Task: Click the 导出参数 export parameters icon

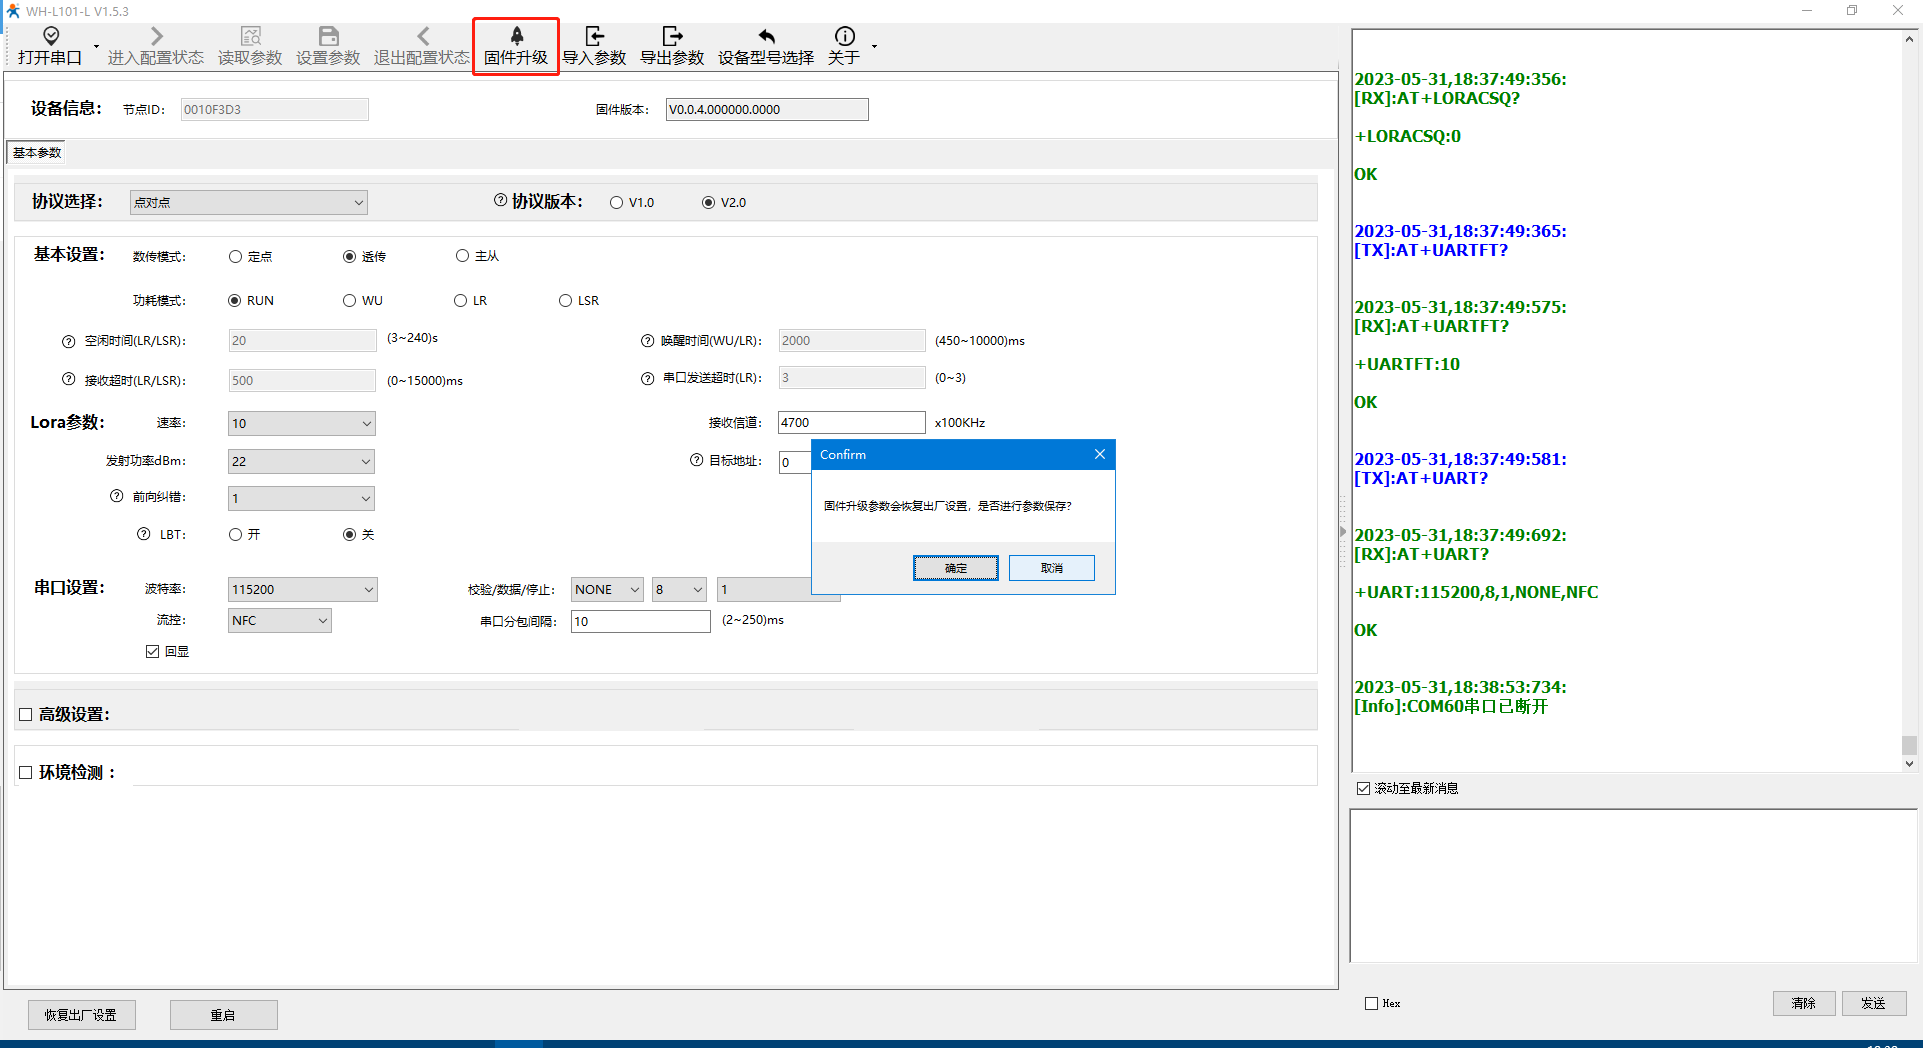Action: [x=672, y=37]
